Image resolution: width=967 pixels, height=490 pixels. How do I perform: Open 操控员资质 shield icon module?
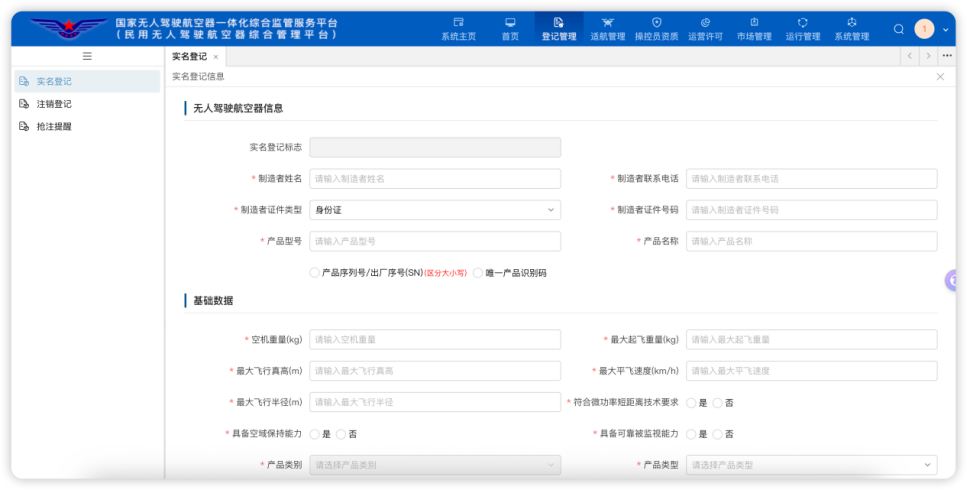tap(656, 28)
